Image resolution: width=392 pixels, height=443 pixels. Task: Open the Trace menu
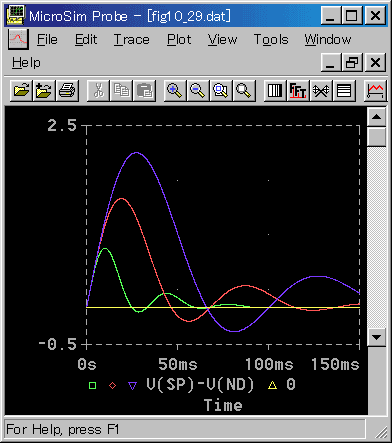pos(132,40)
